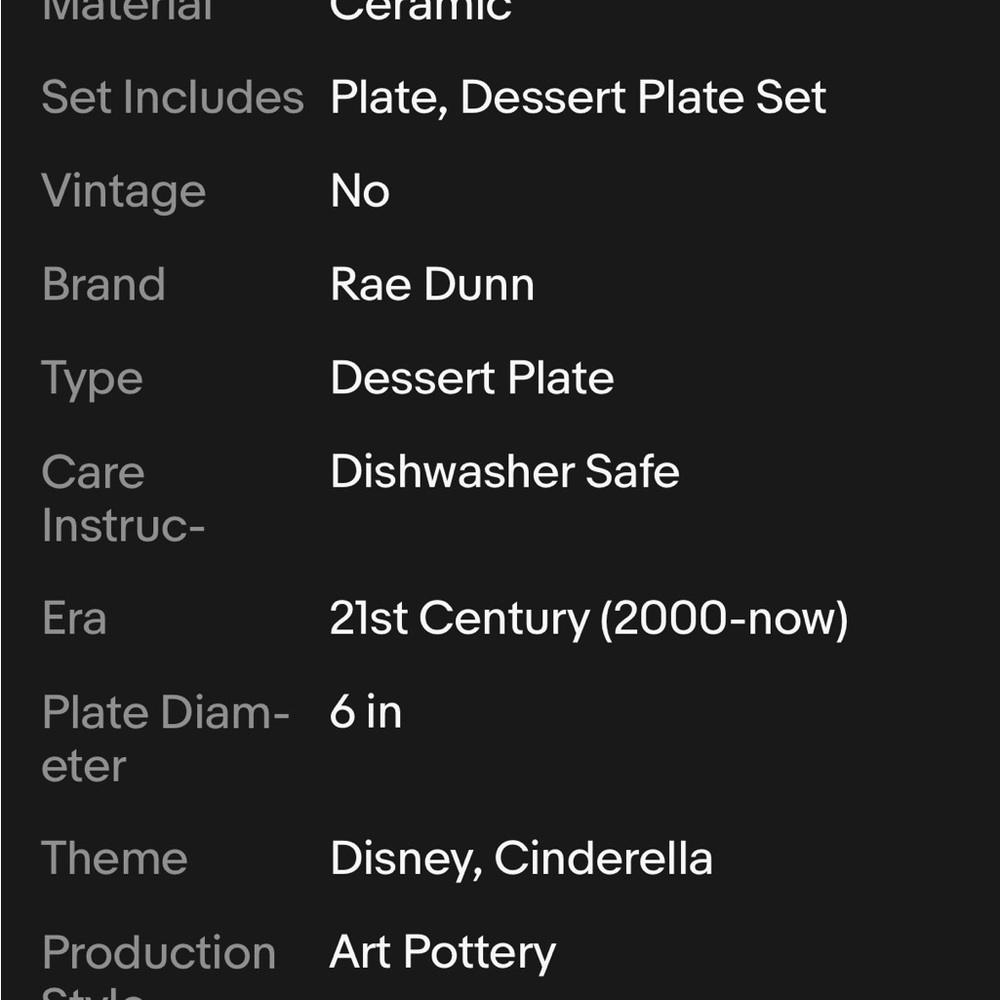The width and height of the screenshot is (1000, 1000).
Task: Click the 'Ceramic' material value
Action: coord(421,11)
